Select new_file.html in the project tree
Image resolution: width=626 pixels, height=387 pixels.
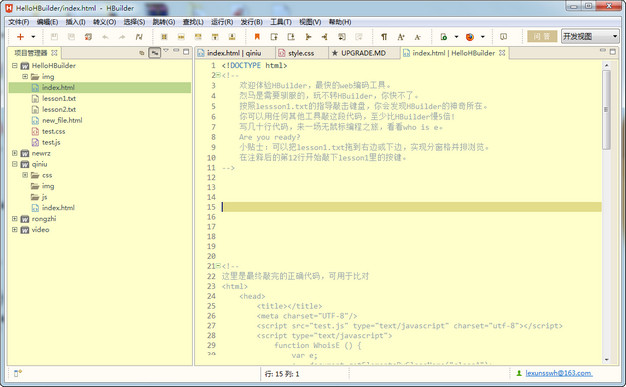[62, 120]
